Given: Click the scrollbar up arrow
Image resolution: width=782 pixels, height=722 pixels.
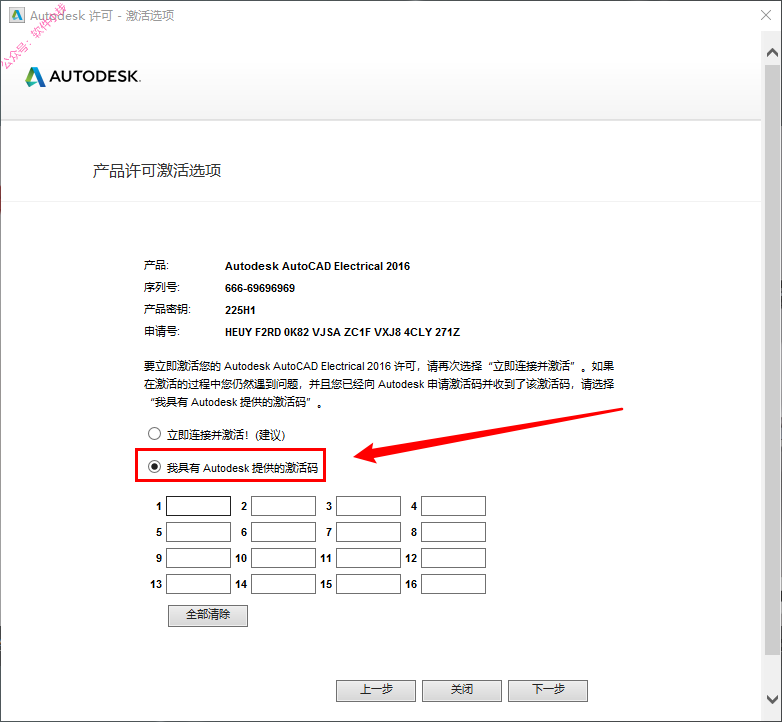Looking at the screenshot, I should [772, 52].
